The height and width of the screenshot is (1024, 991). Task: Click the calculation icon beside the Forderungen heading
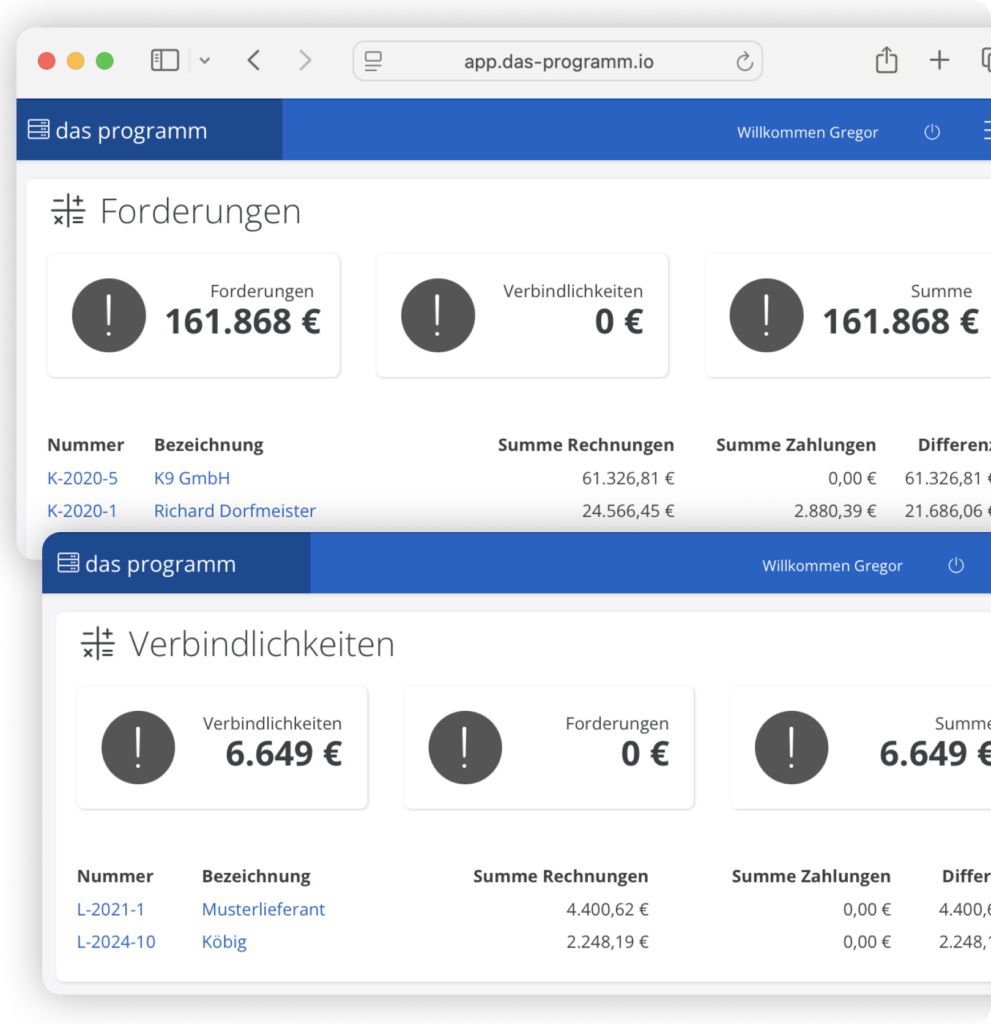[67, 211]
